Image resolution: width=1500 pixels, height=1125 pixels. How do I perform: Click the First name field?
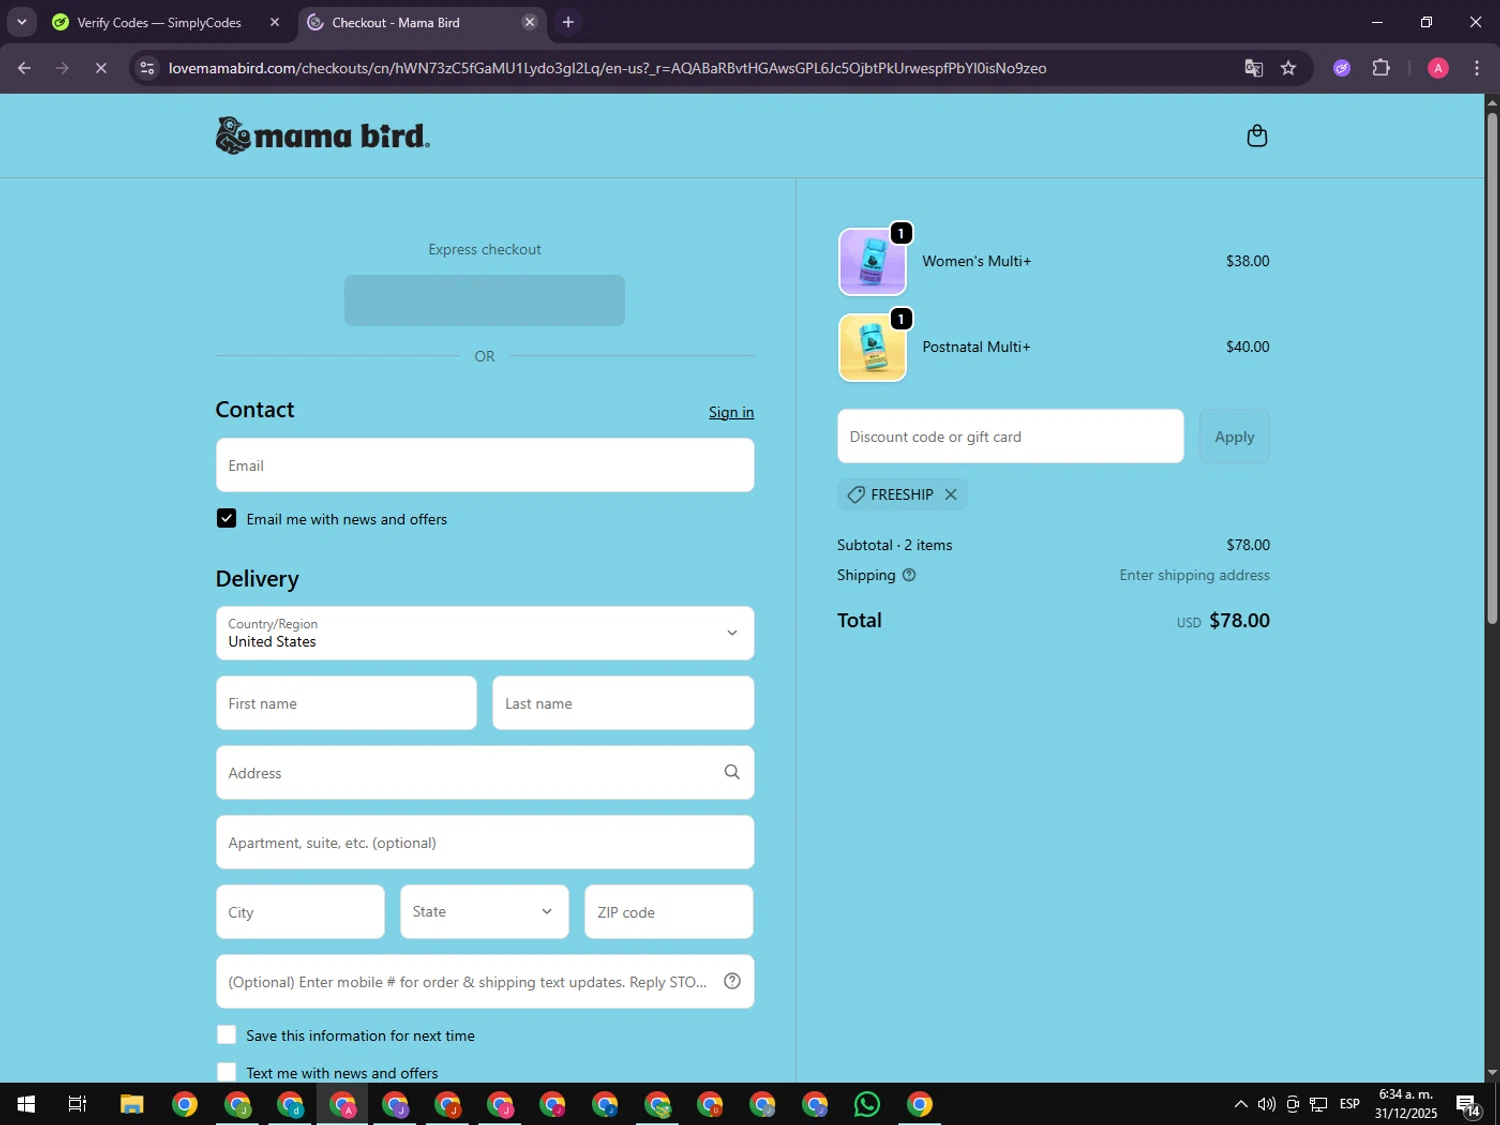click(346, 703)
